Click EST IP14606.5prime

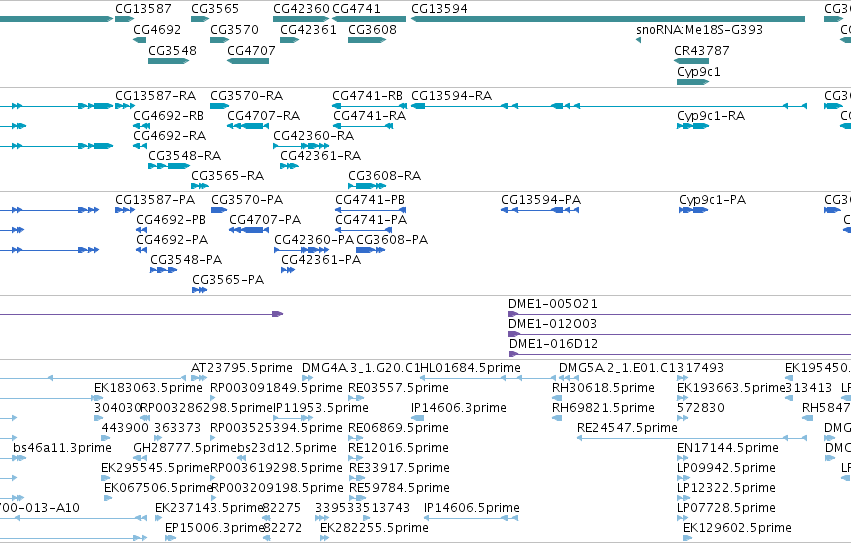(x=471, y=519)
